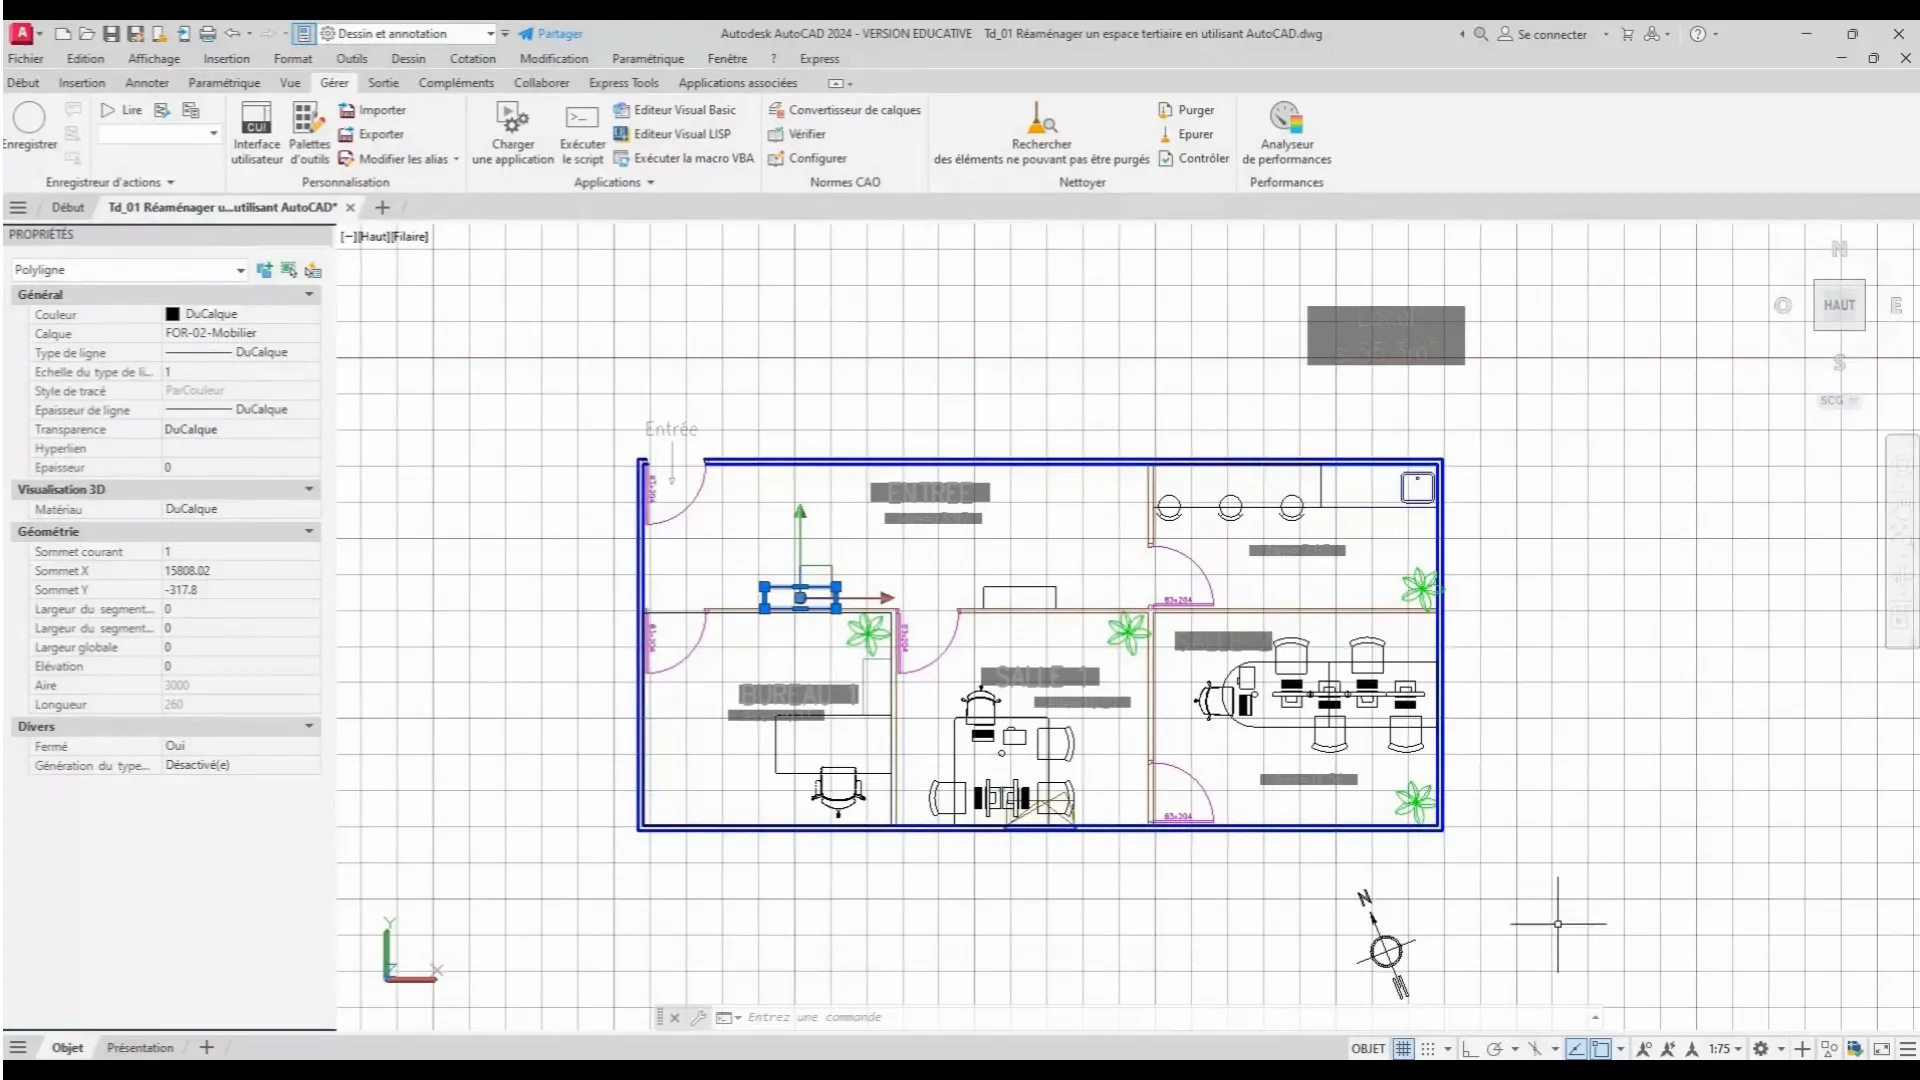Toggle 2D object snap in status bar
Image resolution: width=1920 pixels, height=1080 pixels.
pos(1601,1049)
